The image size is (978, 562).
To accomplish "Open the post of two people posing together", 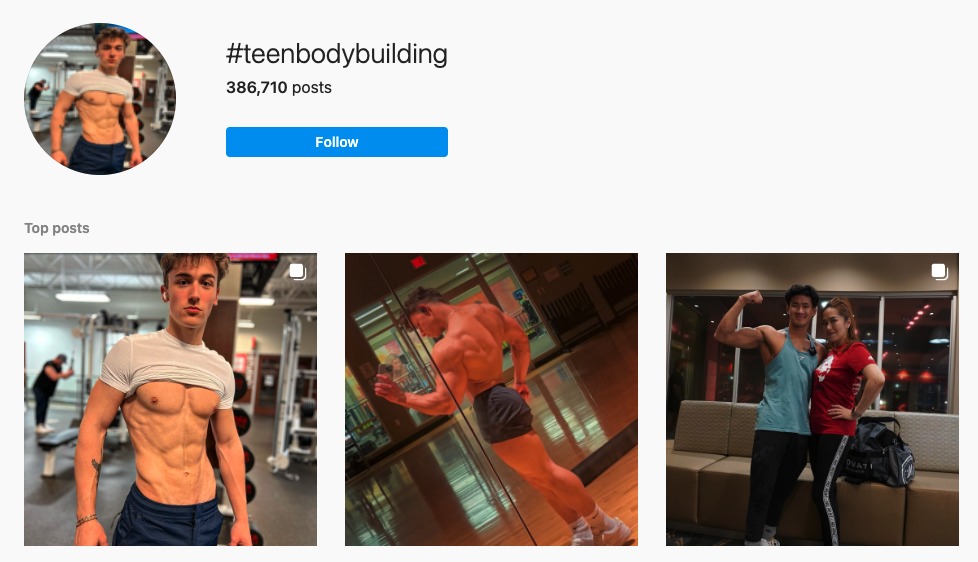I will (x=812, y=399).
